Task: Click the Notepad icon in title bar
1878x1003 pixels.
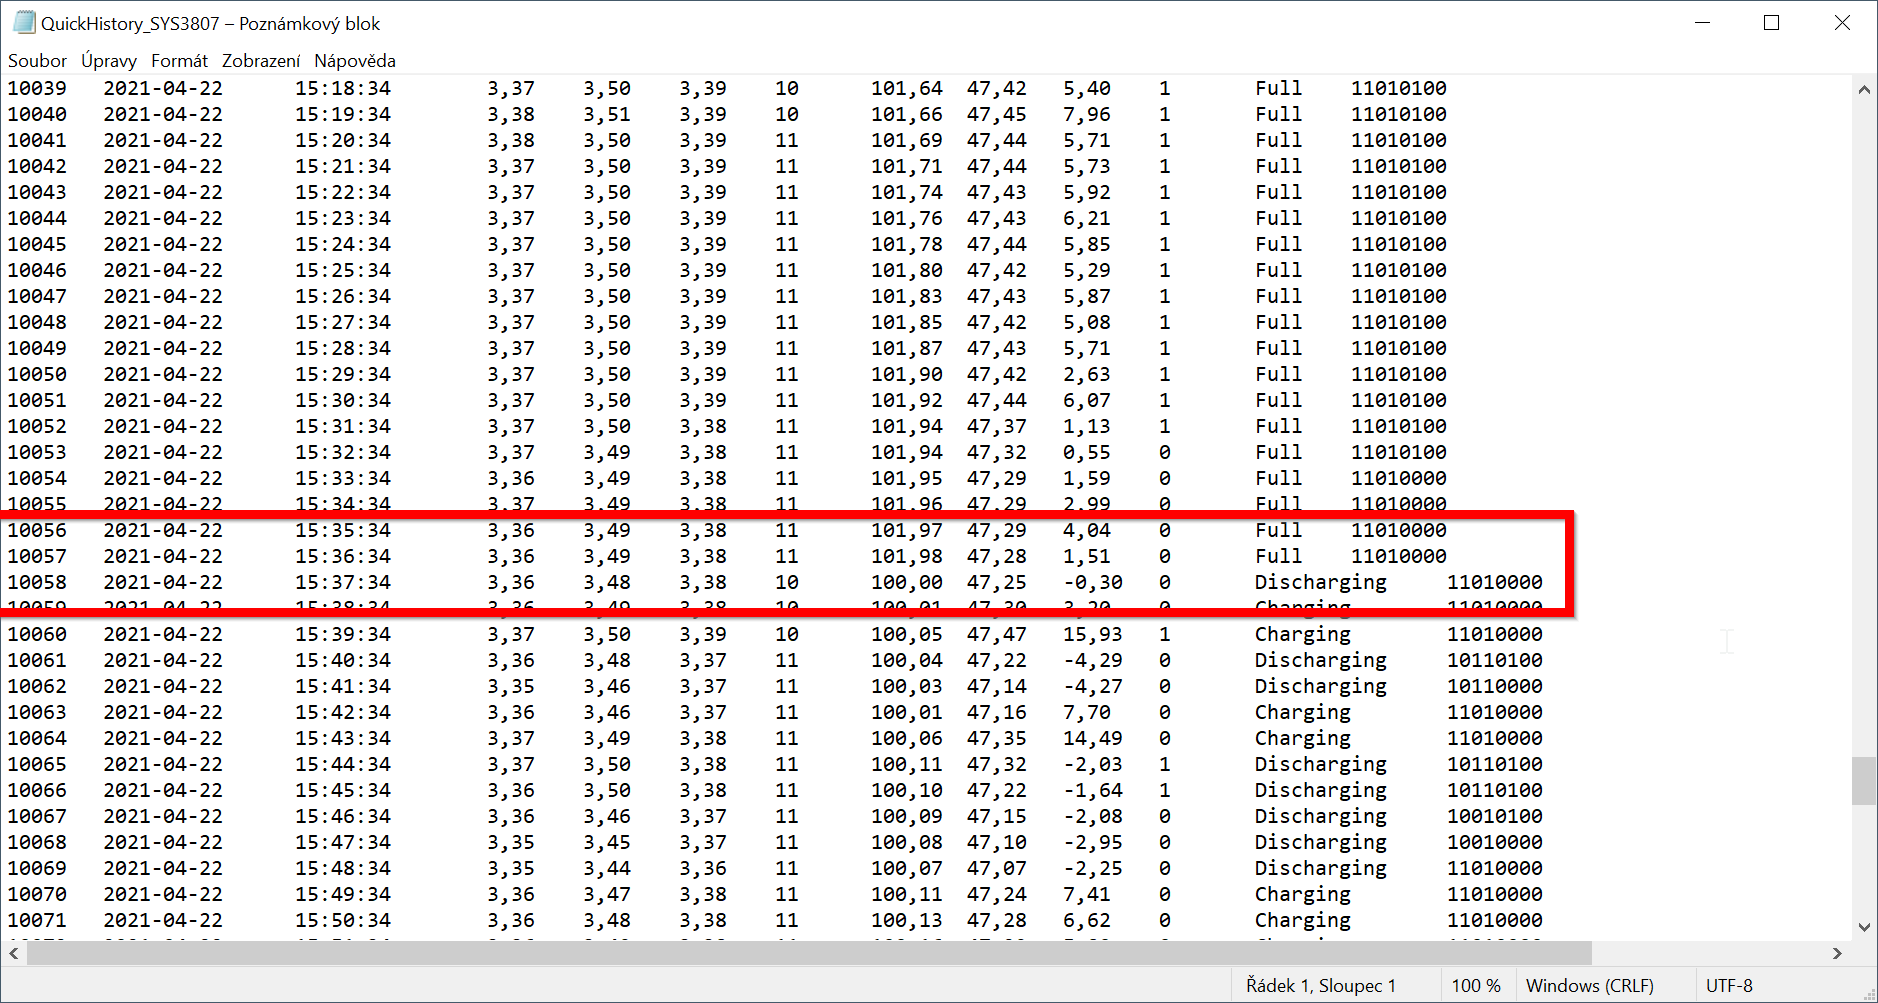Action: click(24, 23)
